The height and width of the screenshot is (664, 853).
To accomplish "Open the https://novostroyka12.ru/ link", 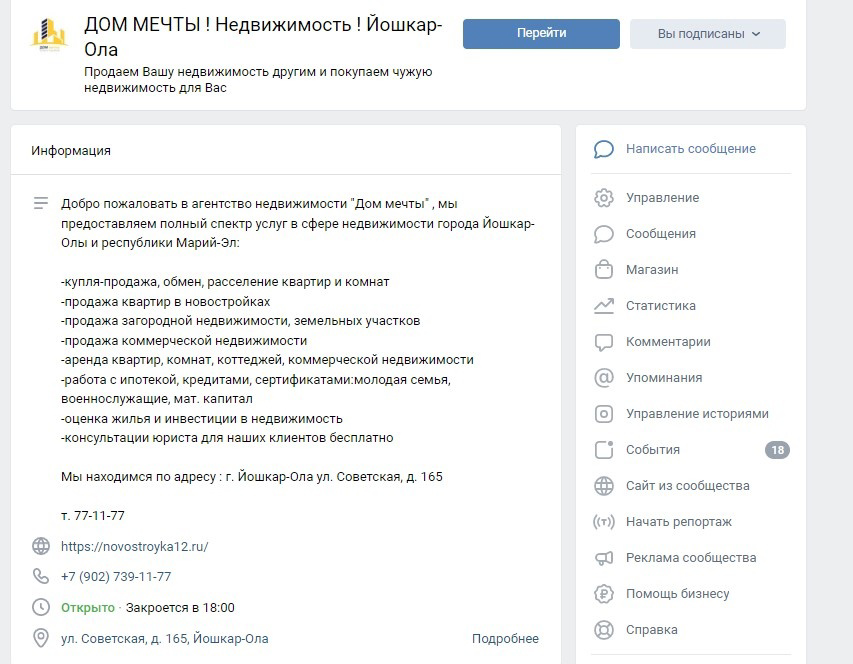I will click(134, 547).
